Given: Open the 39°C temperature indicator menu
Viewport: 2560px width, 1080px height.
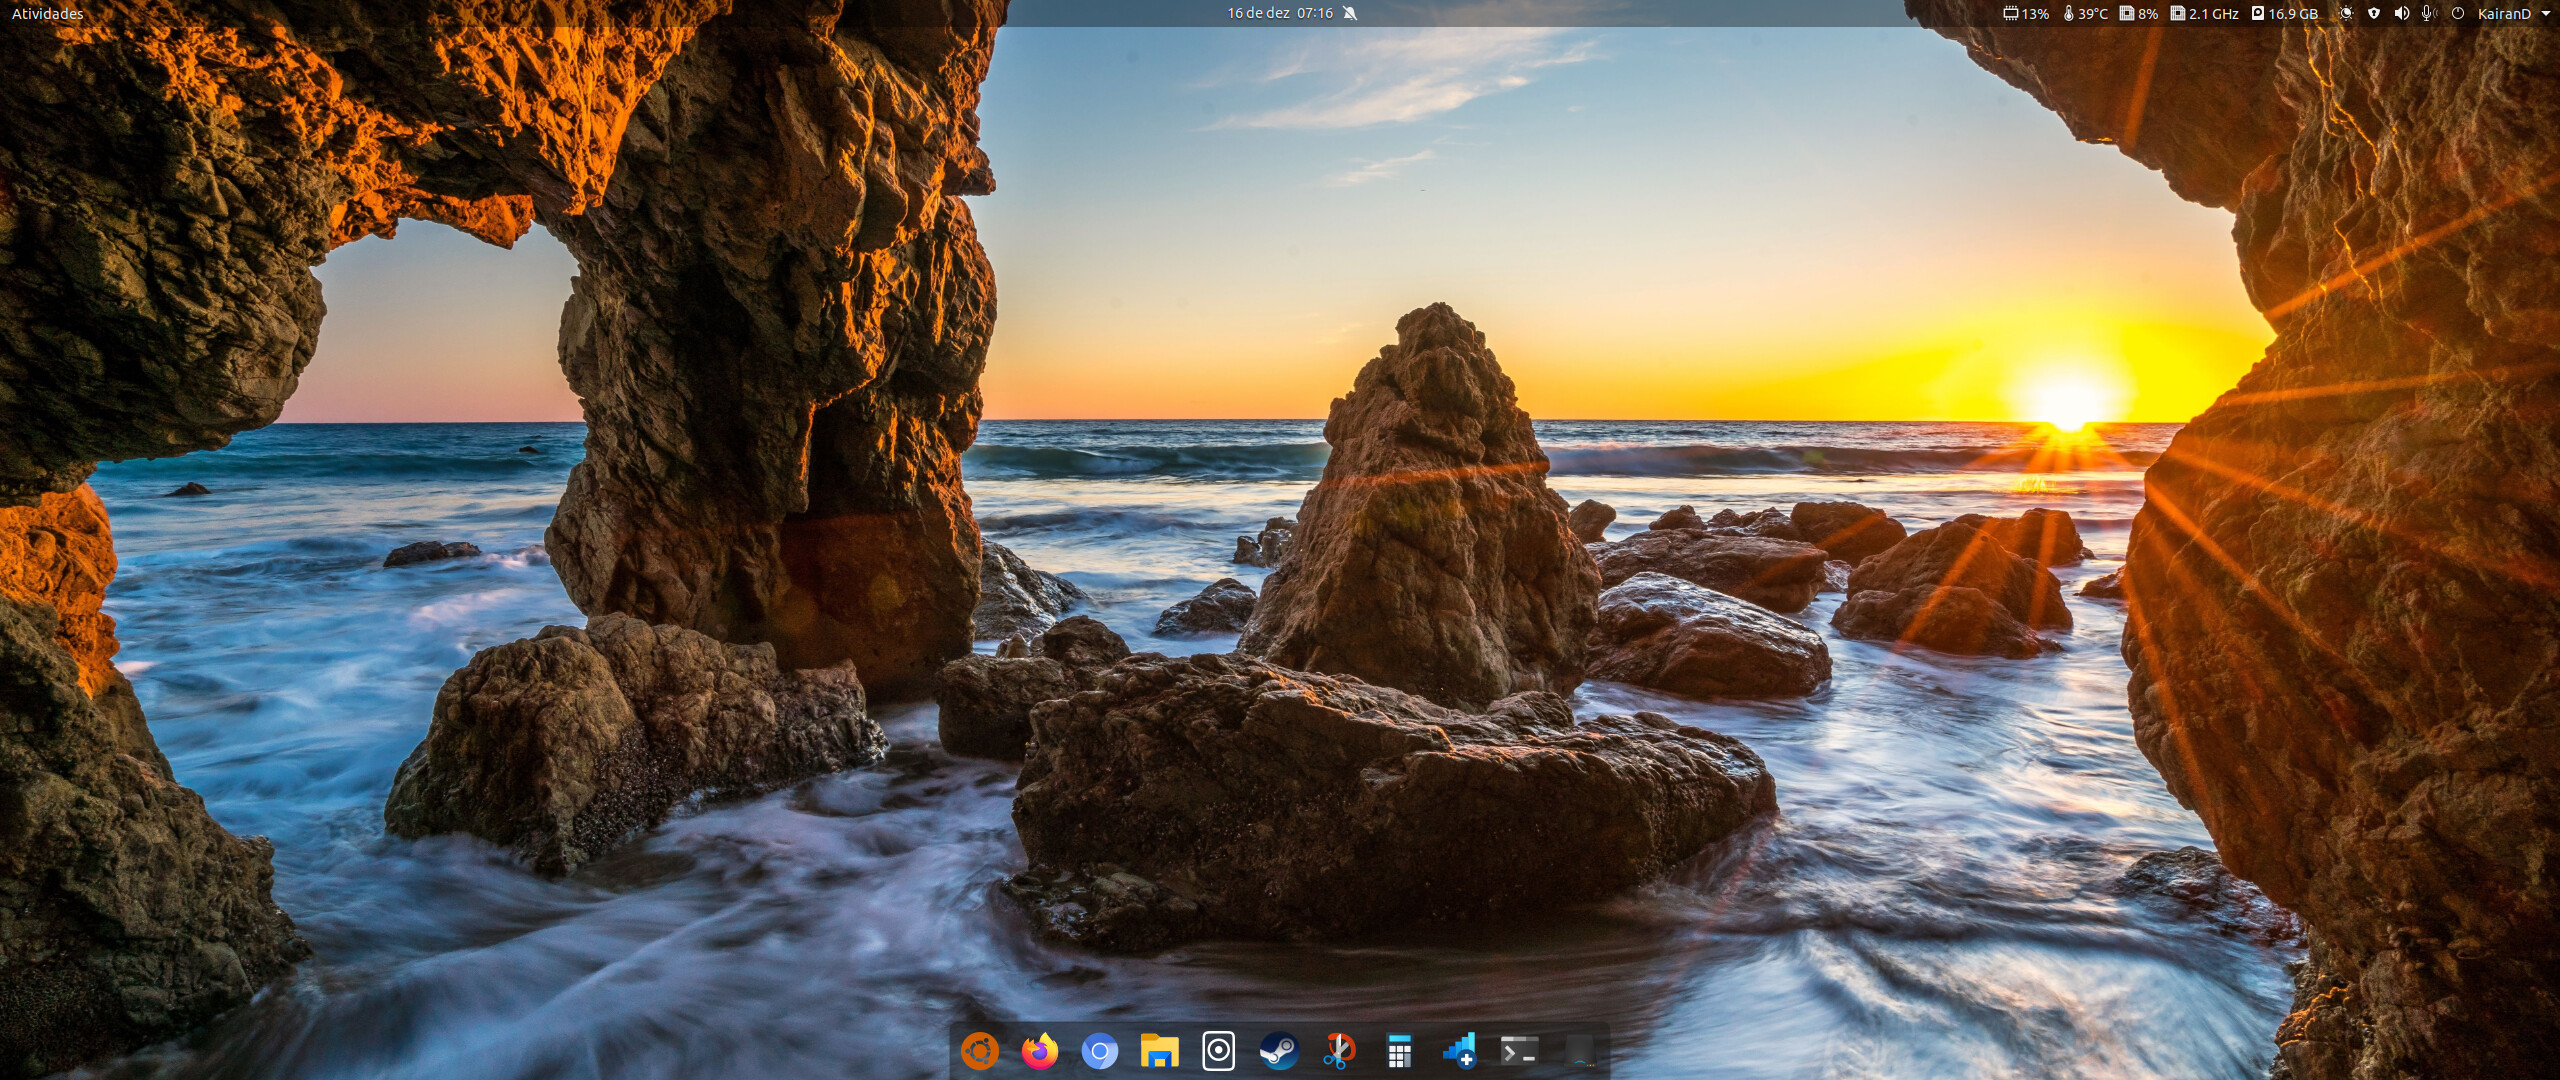Looking at the screenshot, I should point(2085,14).
